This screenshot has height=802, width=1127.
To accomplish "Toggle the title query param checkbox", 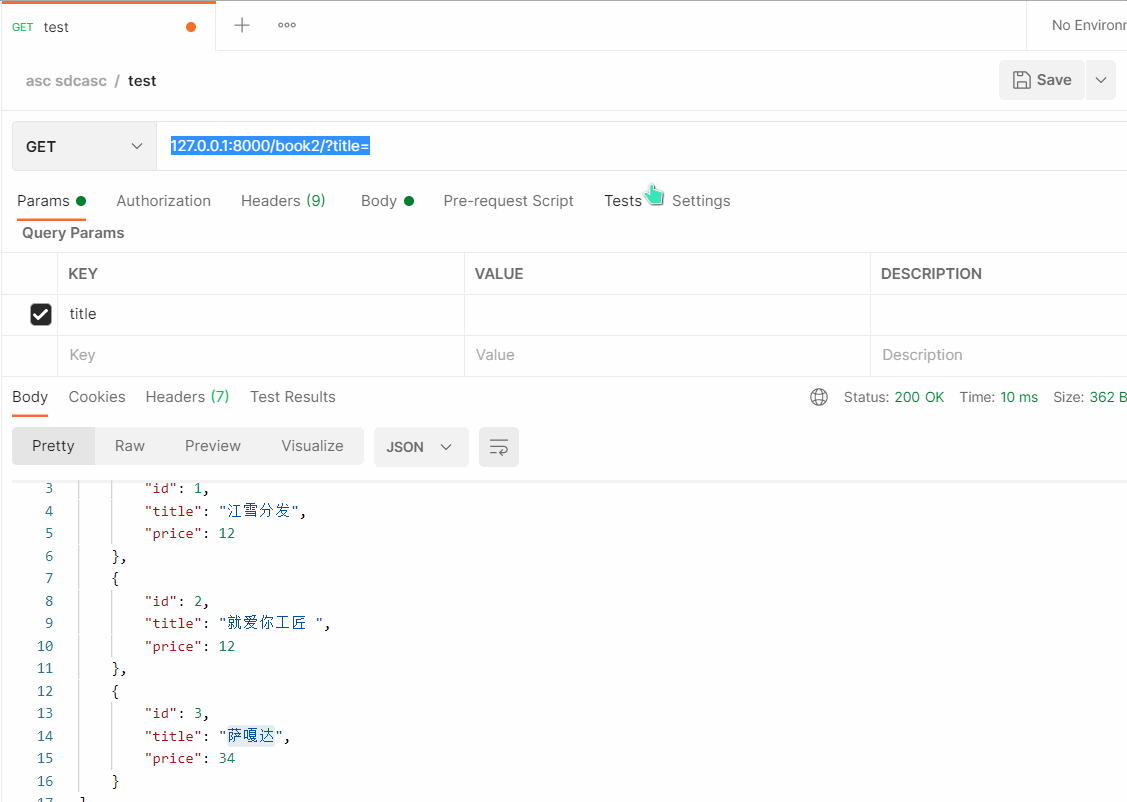I will coord(41,314).
